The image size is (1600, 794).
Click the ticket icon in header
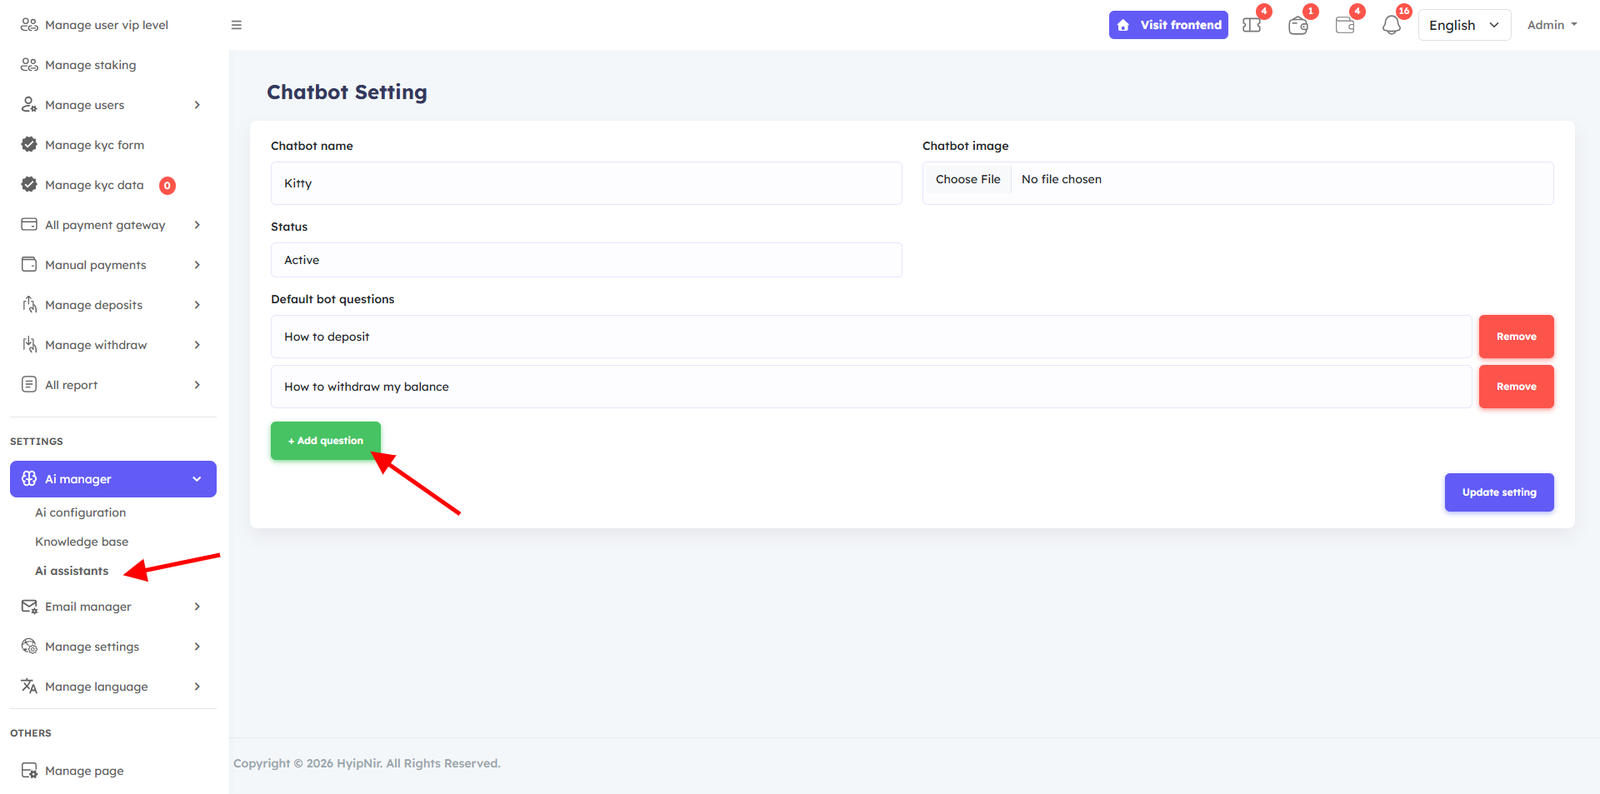pos(1251,26)
